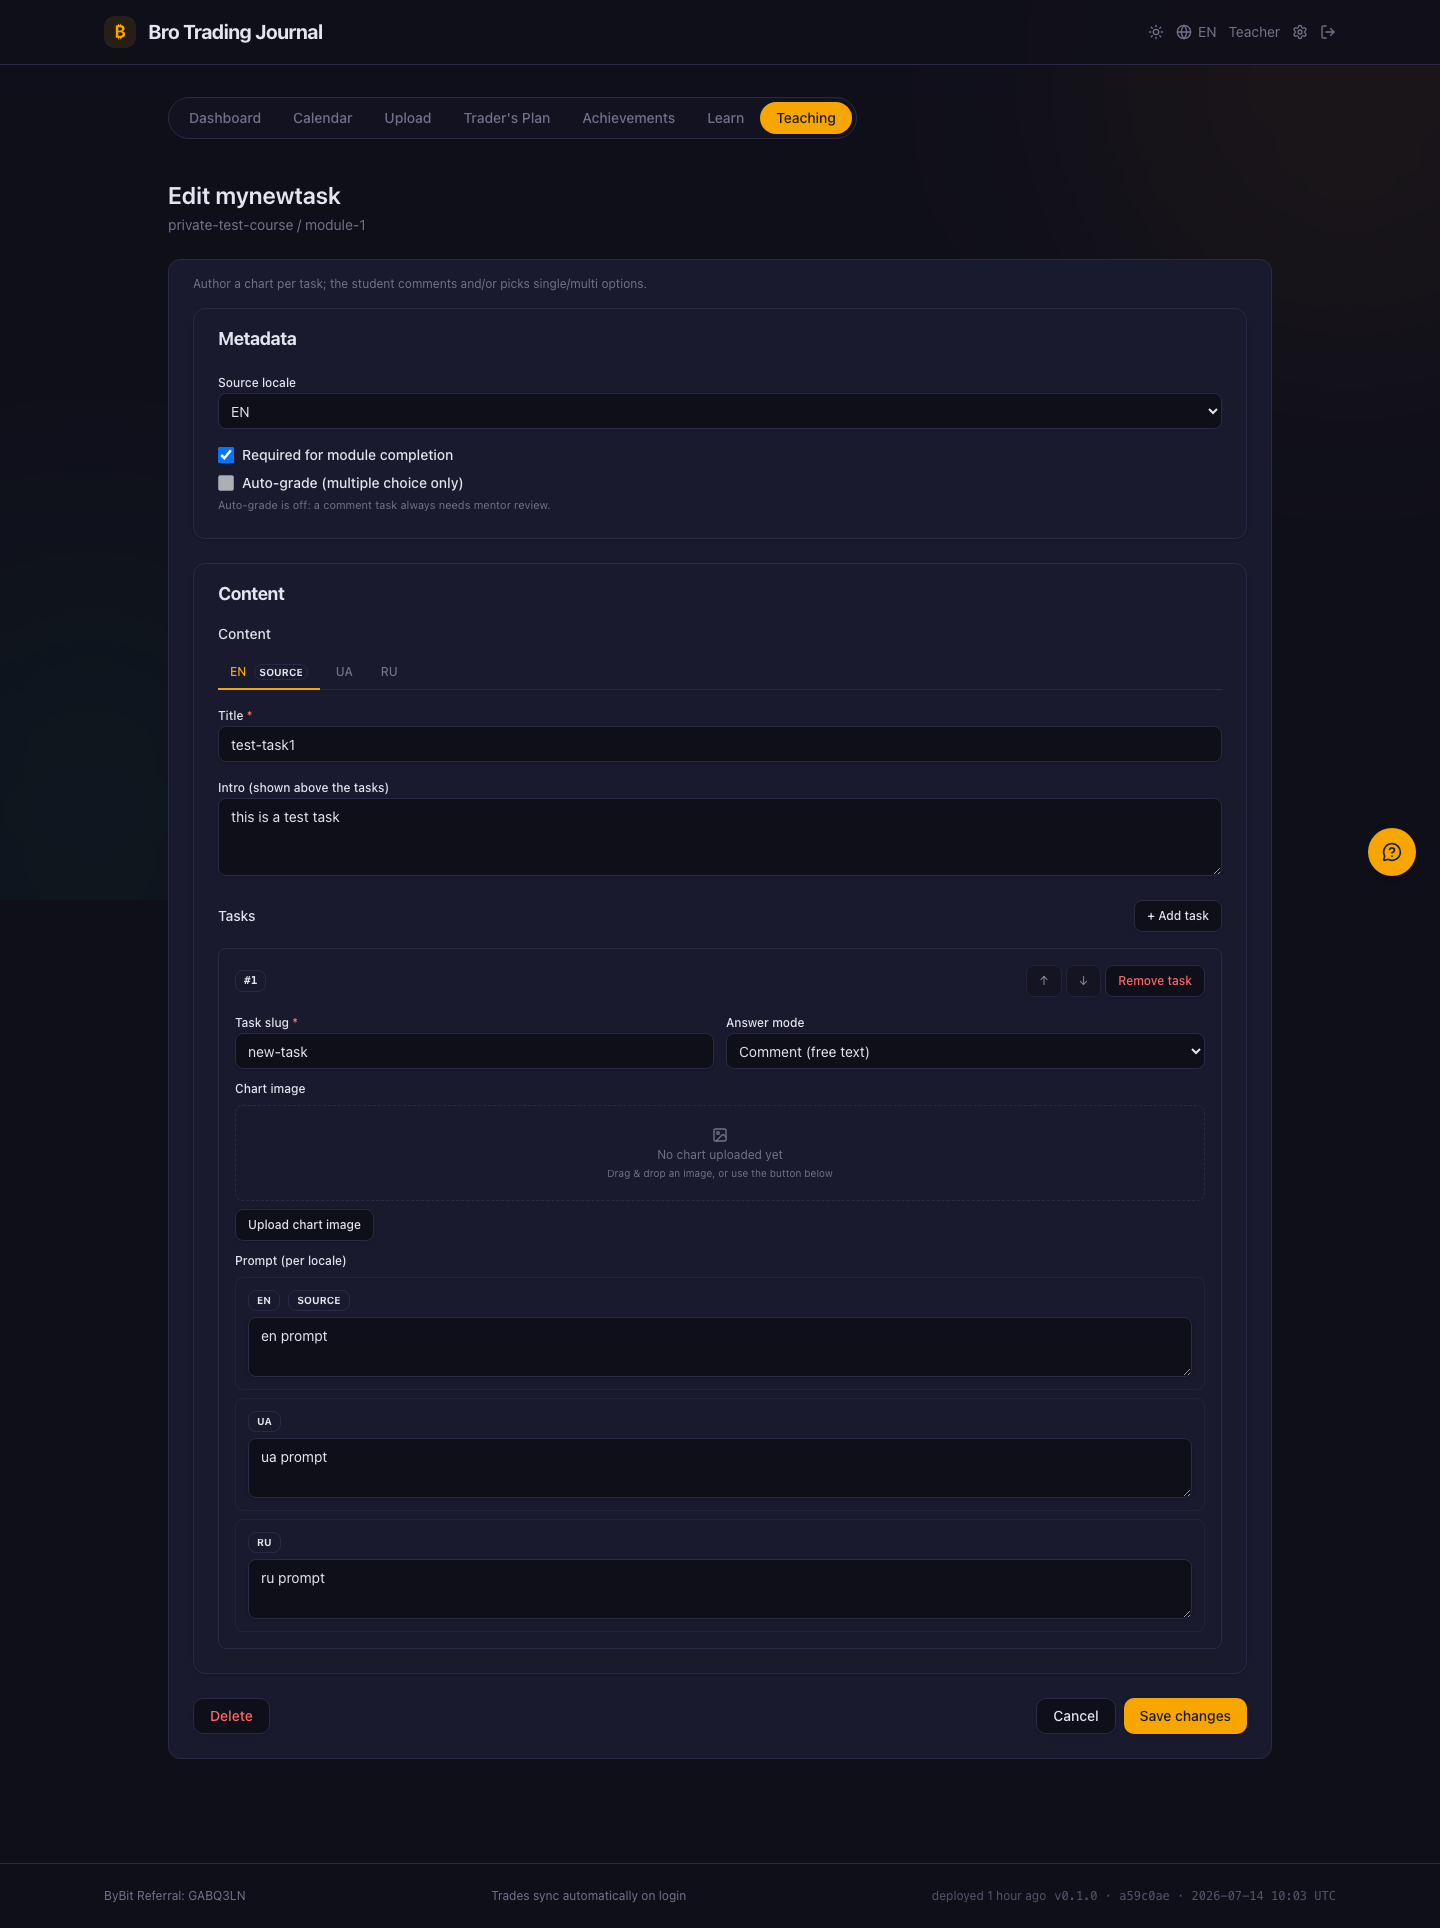Click the red Delete button

(x=231, y=1716)
